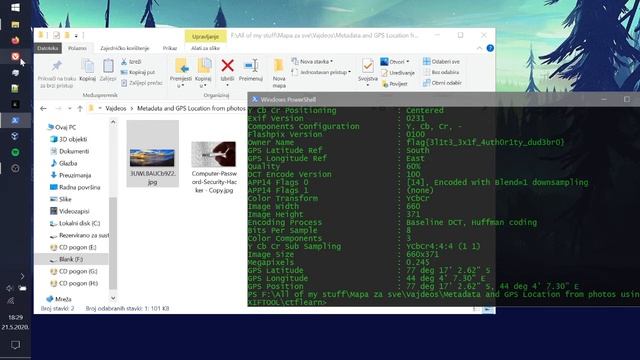Click GPS Position line in PowerShell
The image size is (640, 360).
[x=413, y=287]
